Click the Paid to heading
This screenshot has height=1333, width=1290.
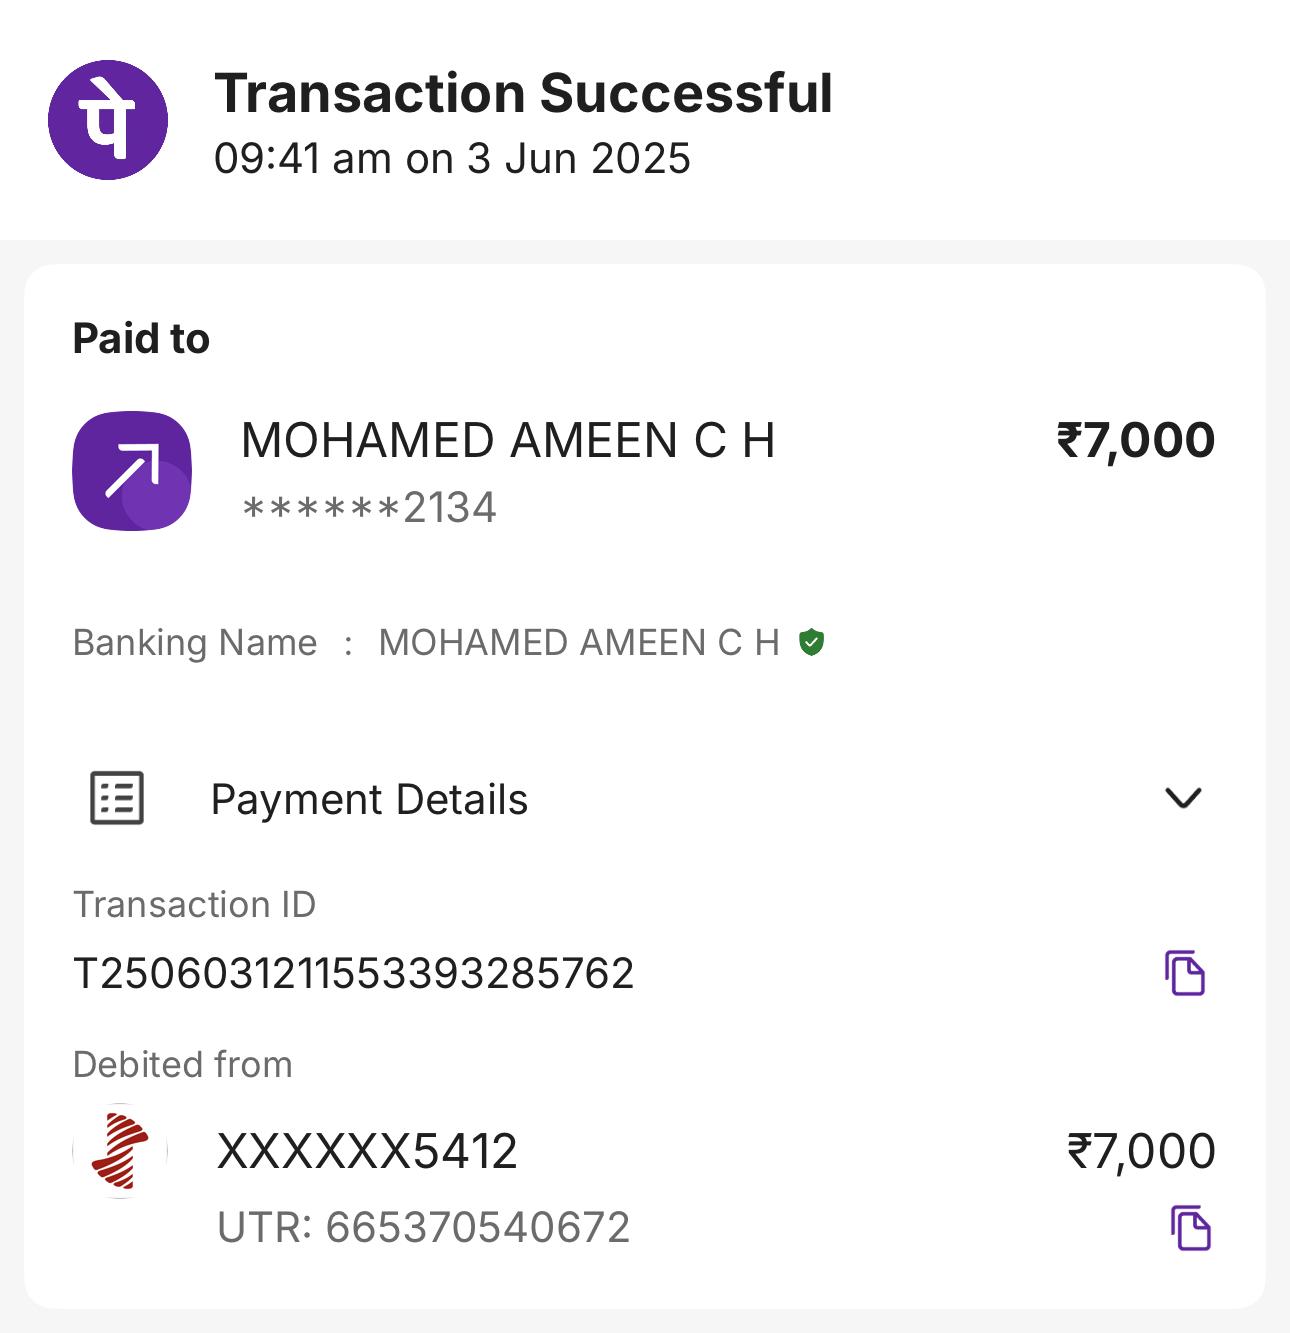(x=141, y=339)
